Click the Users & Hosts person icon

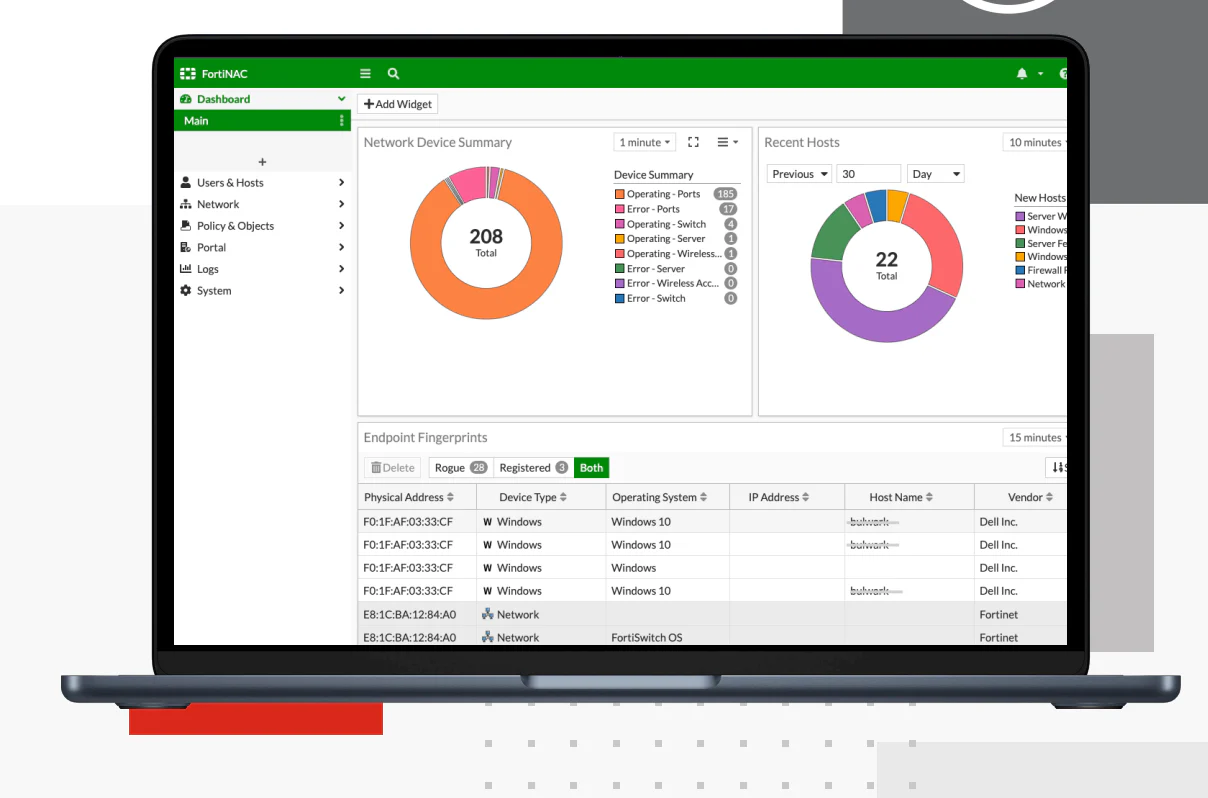click(x=186, y=183)
